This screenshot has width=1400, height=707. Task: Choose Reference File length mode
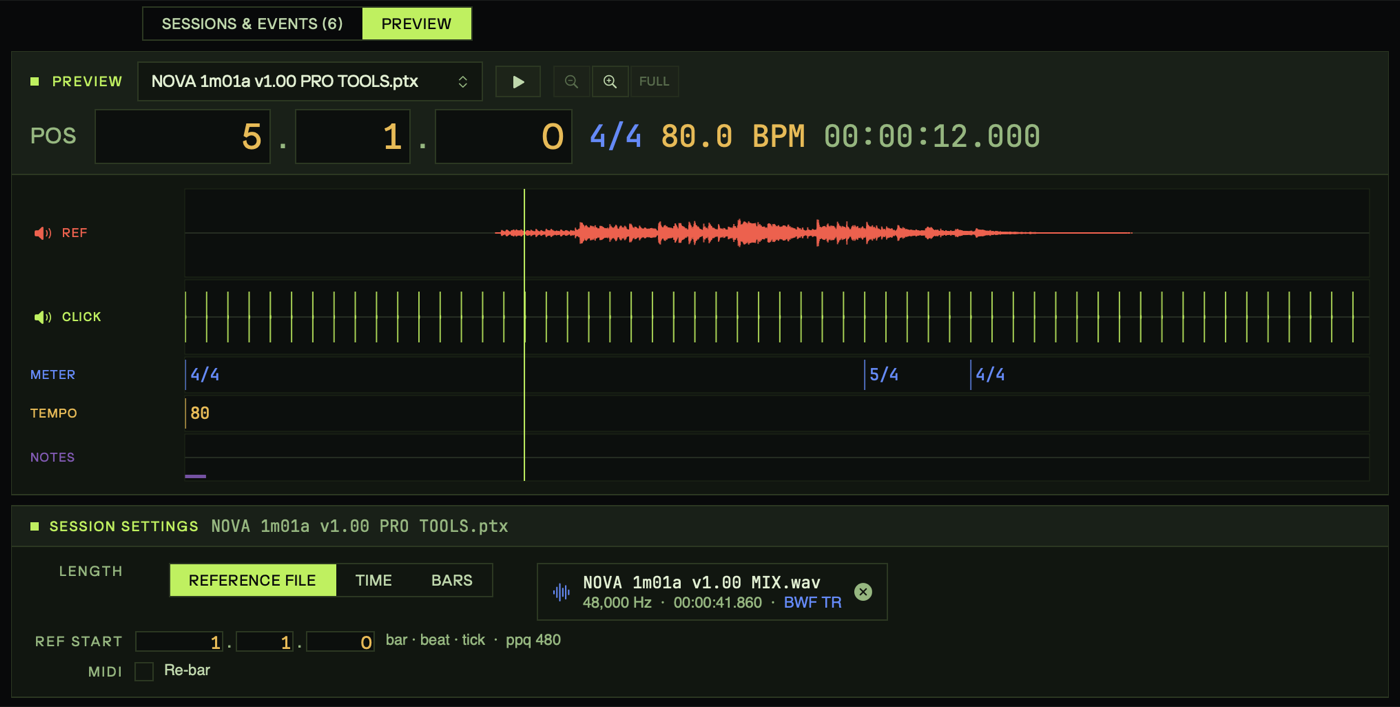(x=252, y=580)
